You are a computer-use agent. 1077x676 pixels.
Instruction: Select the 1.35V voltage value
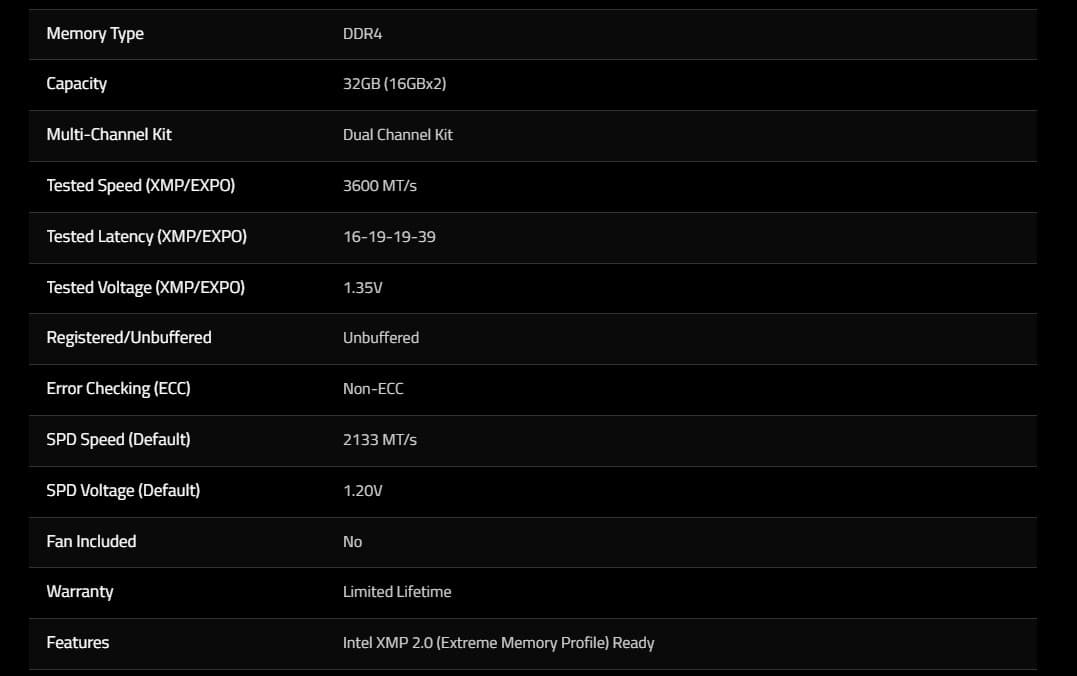[x=362, y=287]
